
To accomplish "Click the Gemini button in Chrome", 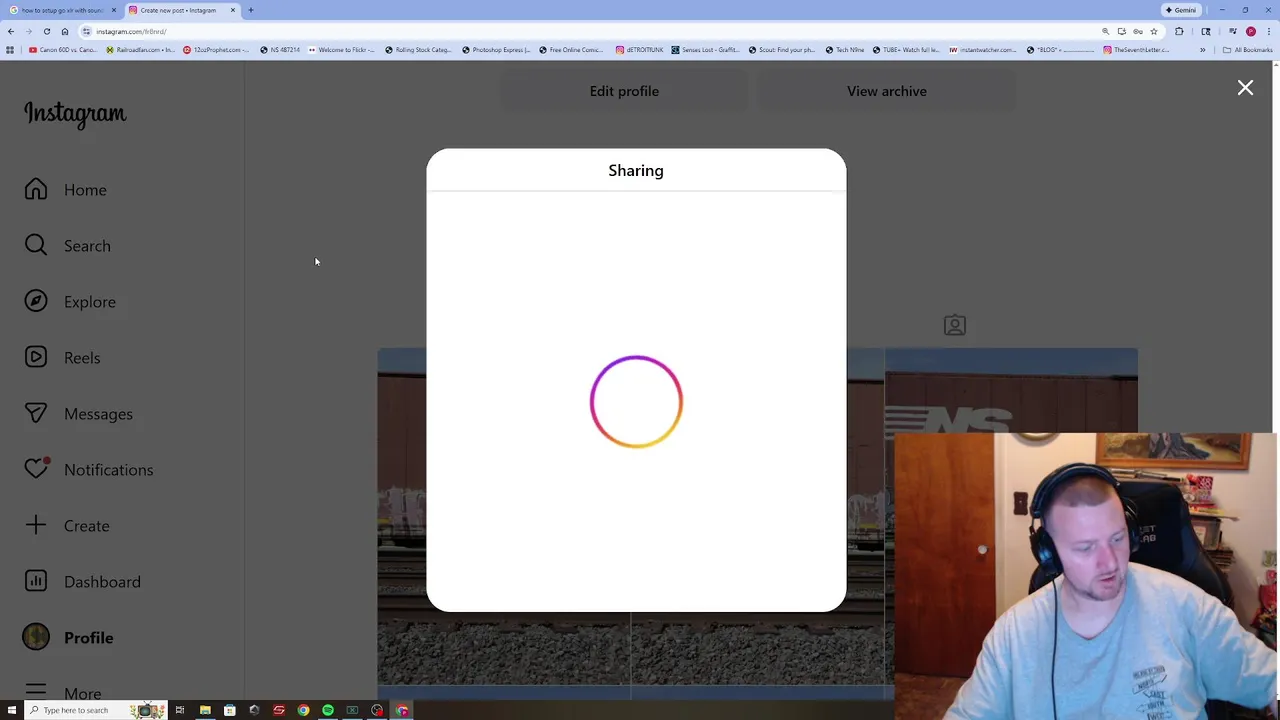I will tap(1181, 10).
